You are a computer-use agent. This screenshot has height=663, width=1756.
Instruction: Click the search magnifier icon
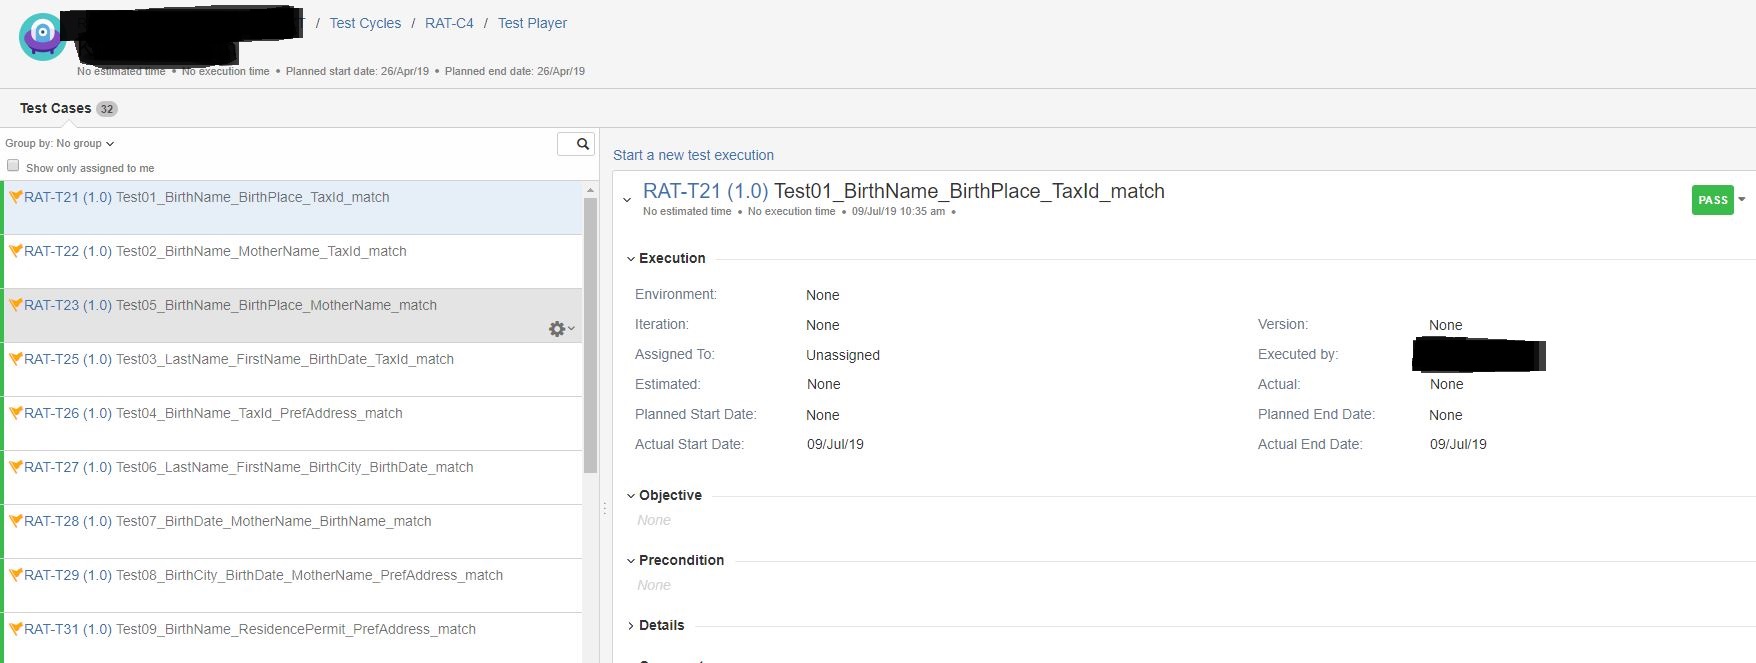pos(582,144)
